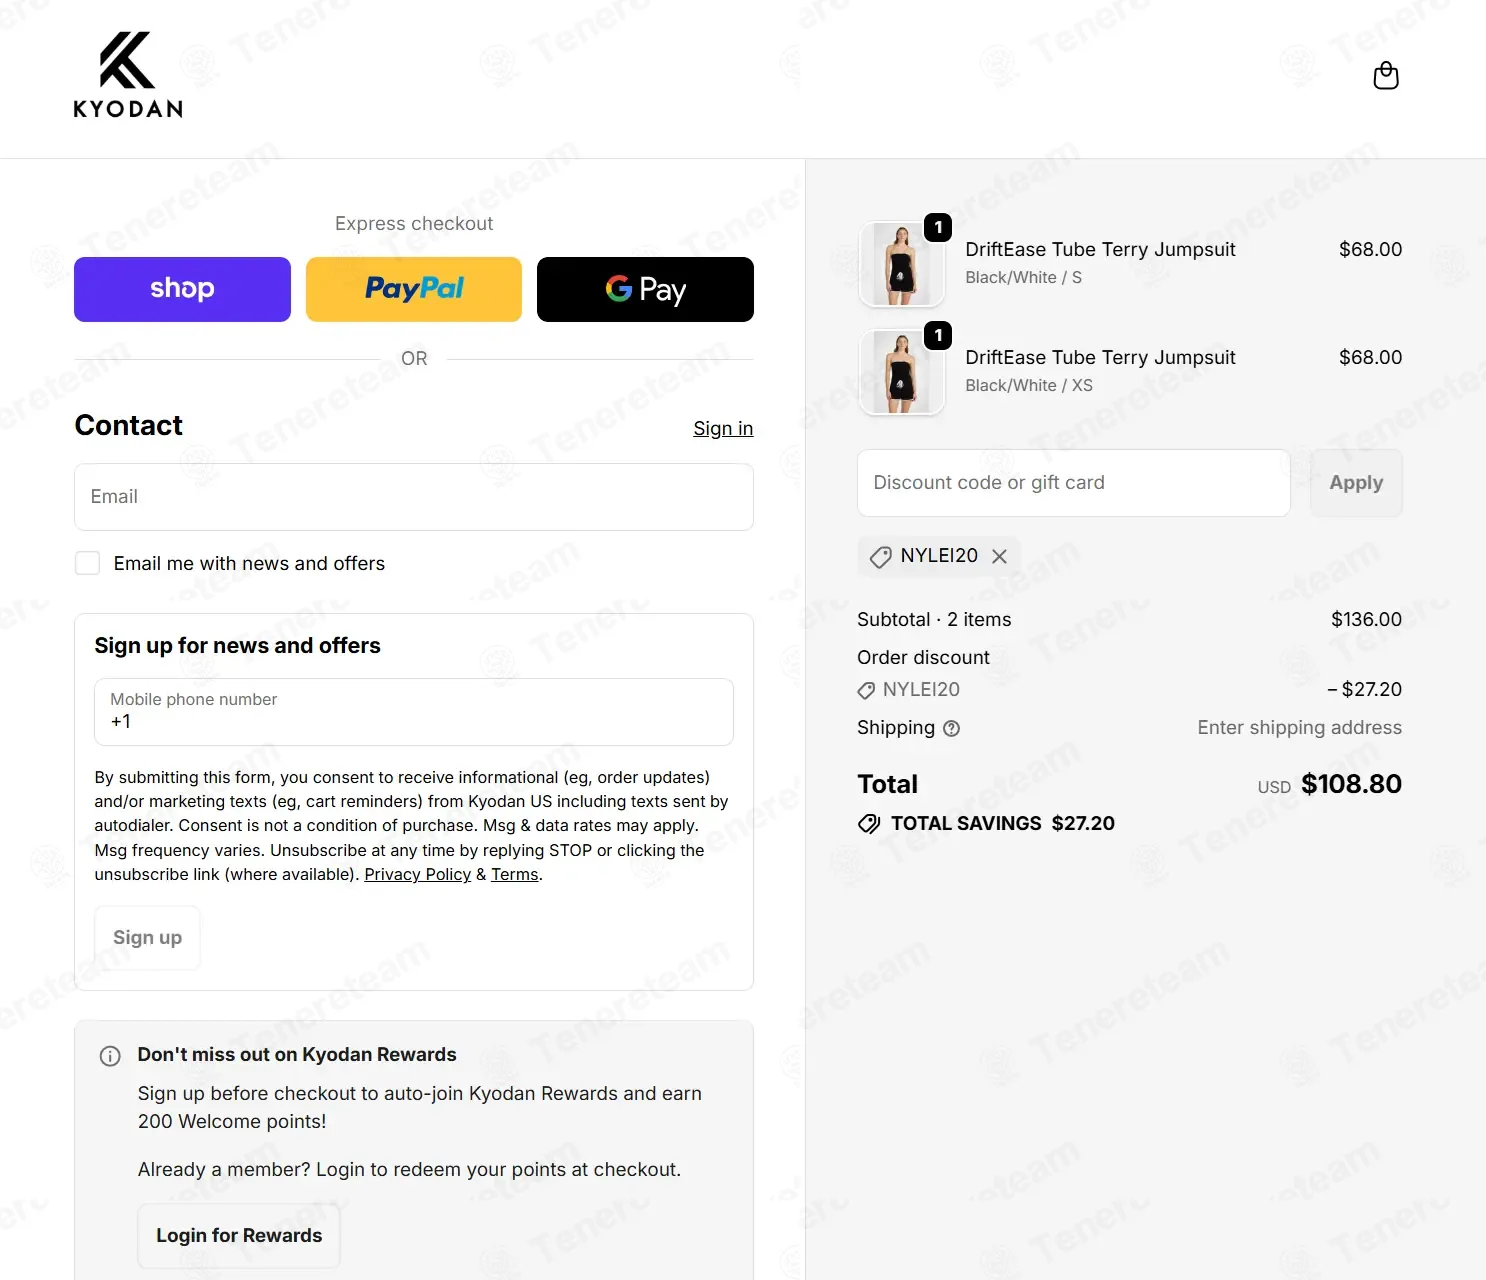Pay with Shop Pay express checkout
This screenshot has width=1486, height=1280.
[182, 289]
